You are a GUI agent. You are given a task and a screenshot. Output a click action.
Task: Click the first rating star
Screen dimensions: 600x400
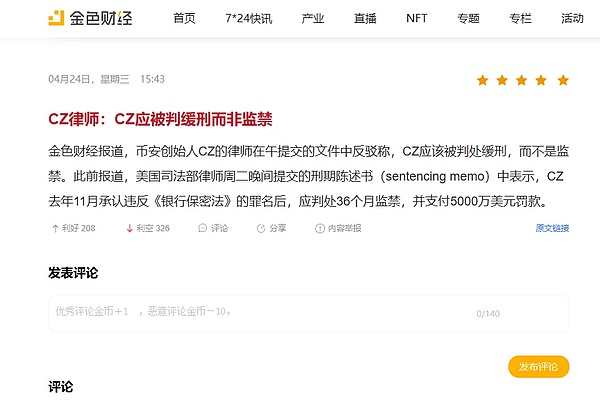(x=483, y=80)
